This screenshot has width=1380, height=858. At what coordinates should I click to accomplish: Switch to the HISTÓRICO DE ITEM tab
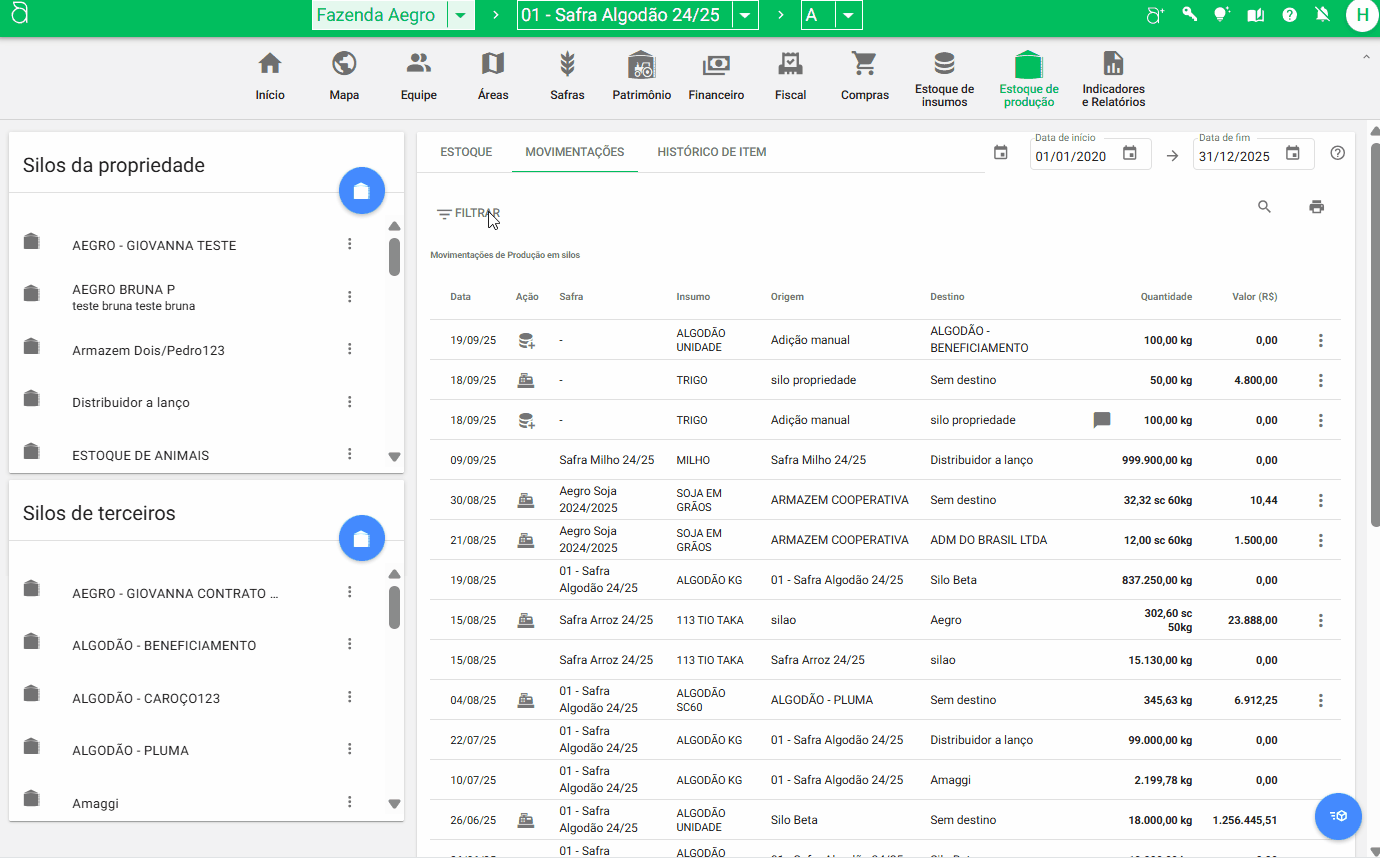click(x=711, y=152)
